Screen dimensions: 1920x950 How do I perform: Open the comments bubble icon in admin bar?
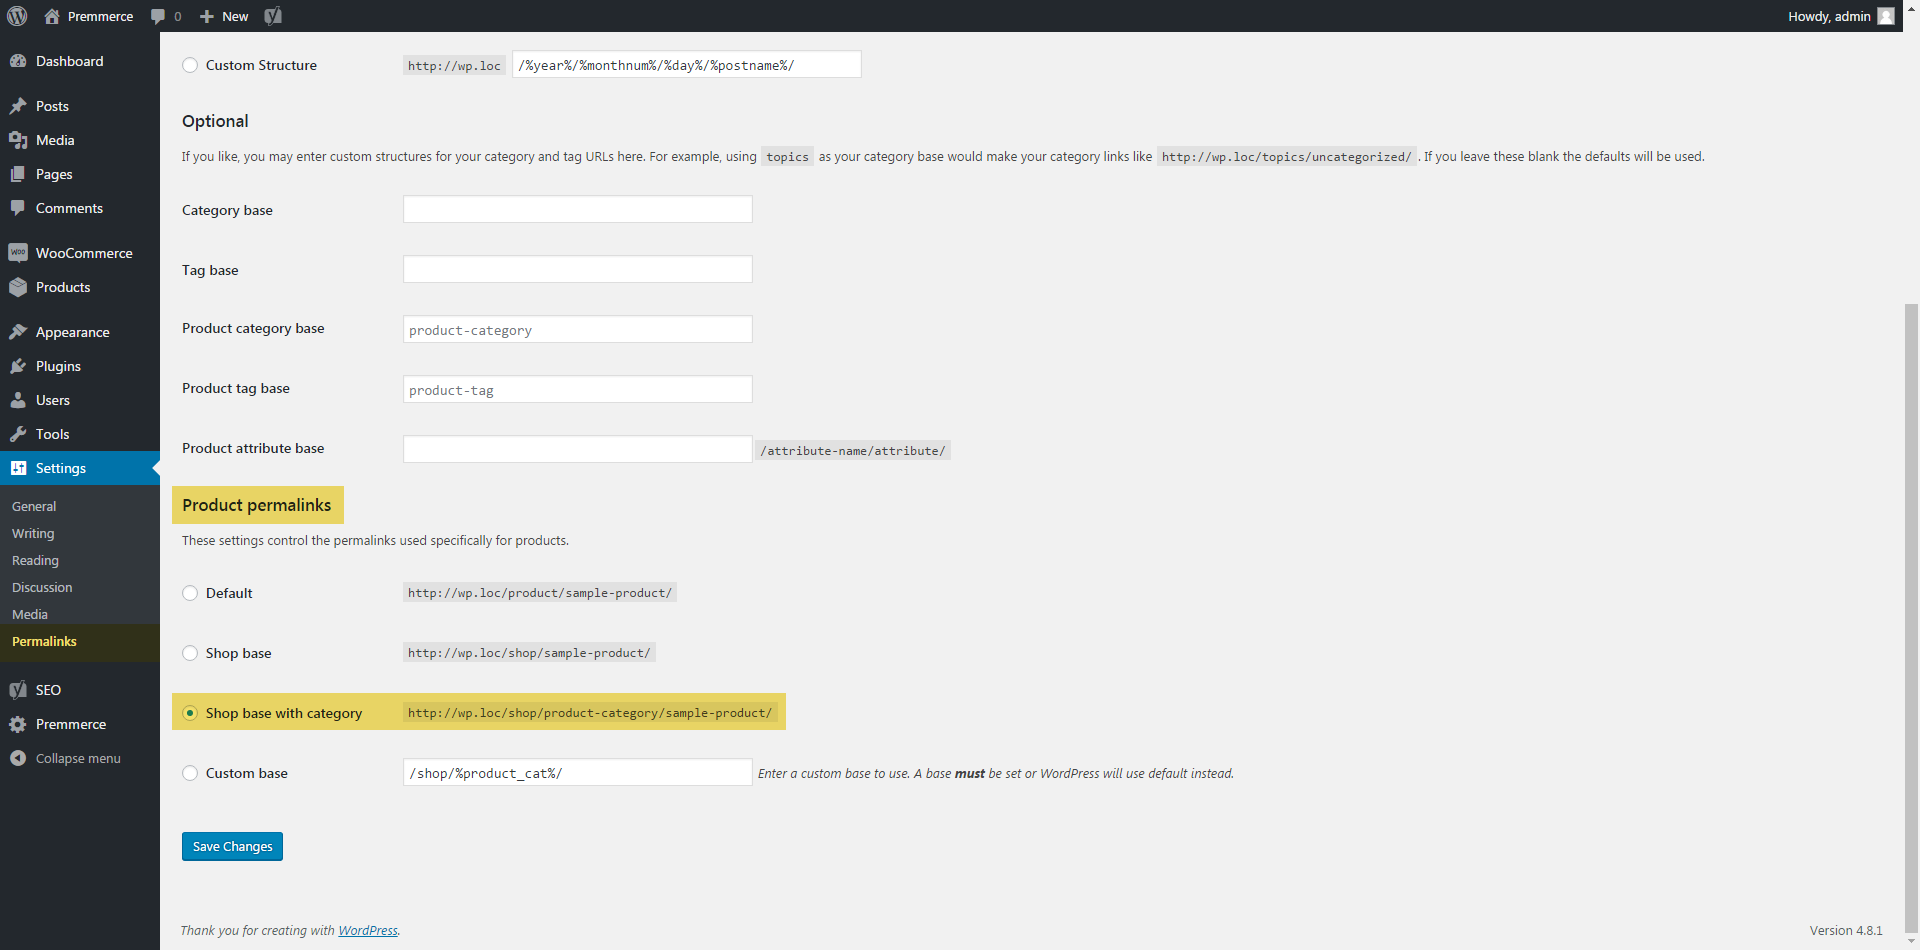[x=158, y=16]
